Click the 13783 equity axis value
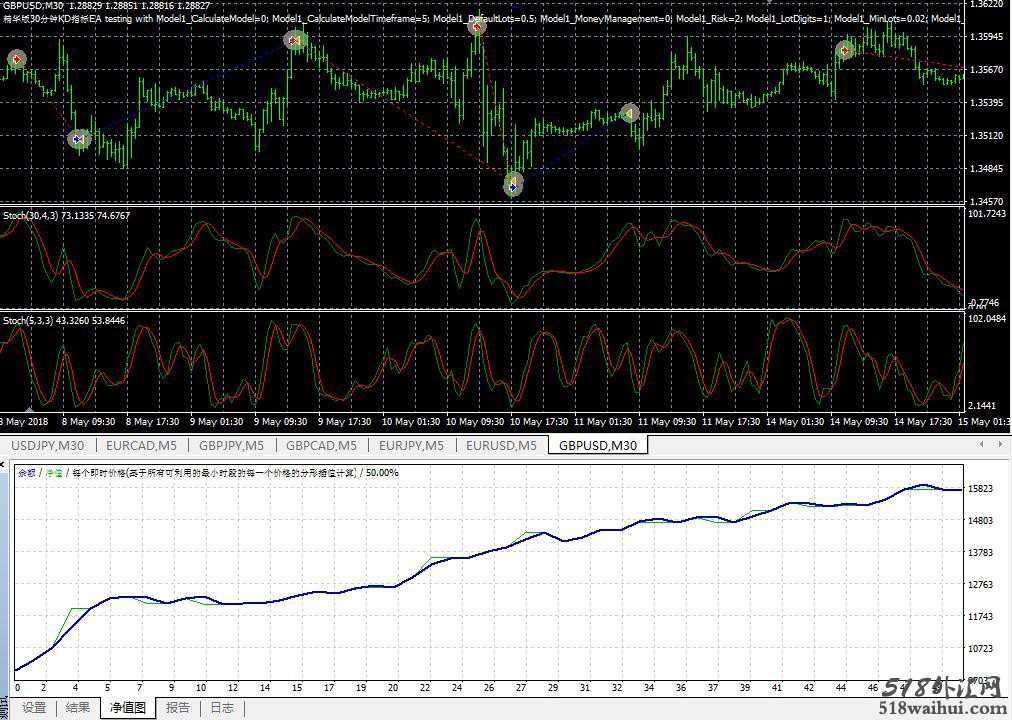 point(980,552)
